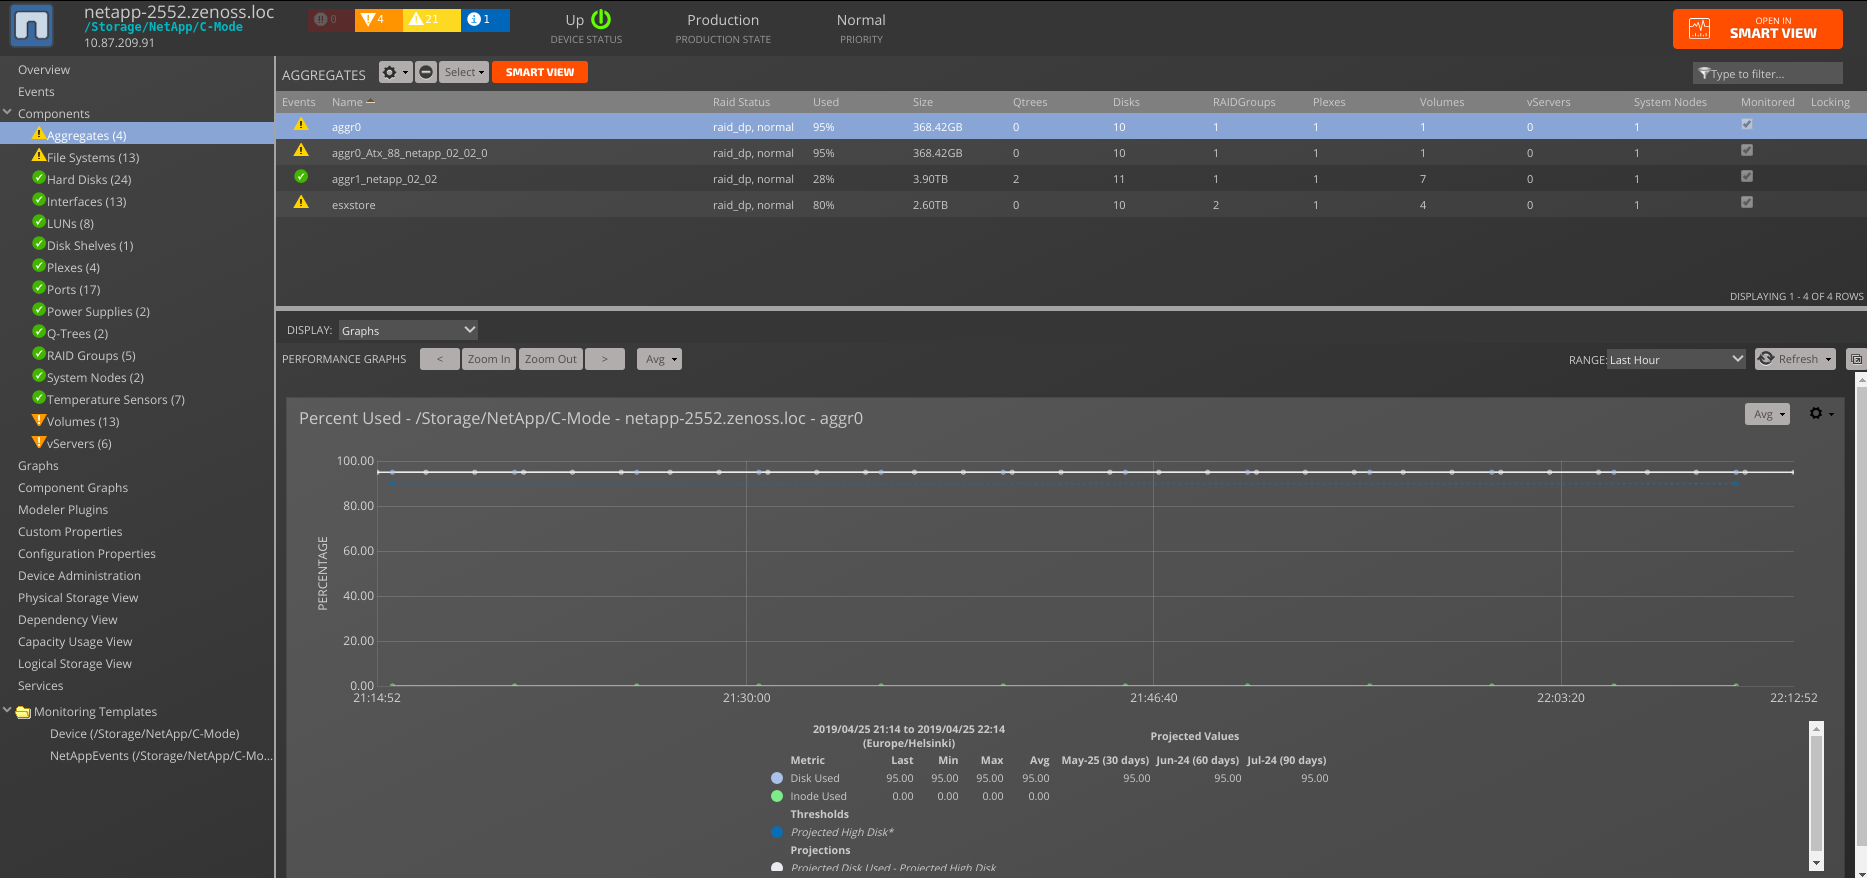Screen dimensions: 1867x878
Task: Click the Projected High Disk legend color dot
Action: pos(777,832)
